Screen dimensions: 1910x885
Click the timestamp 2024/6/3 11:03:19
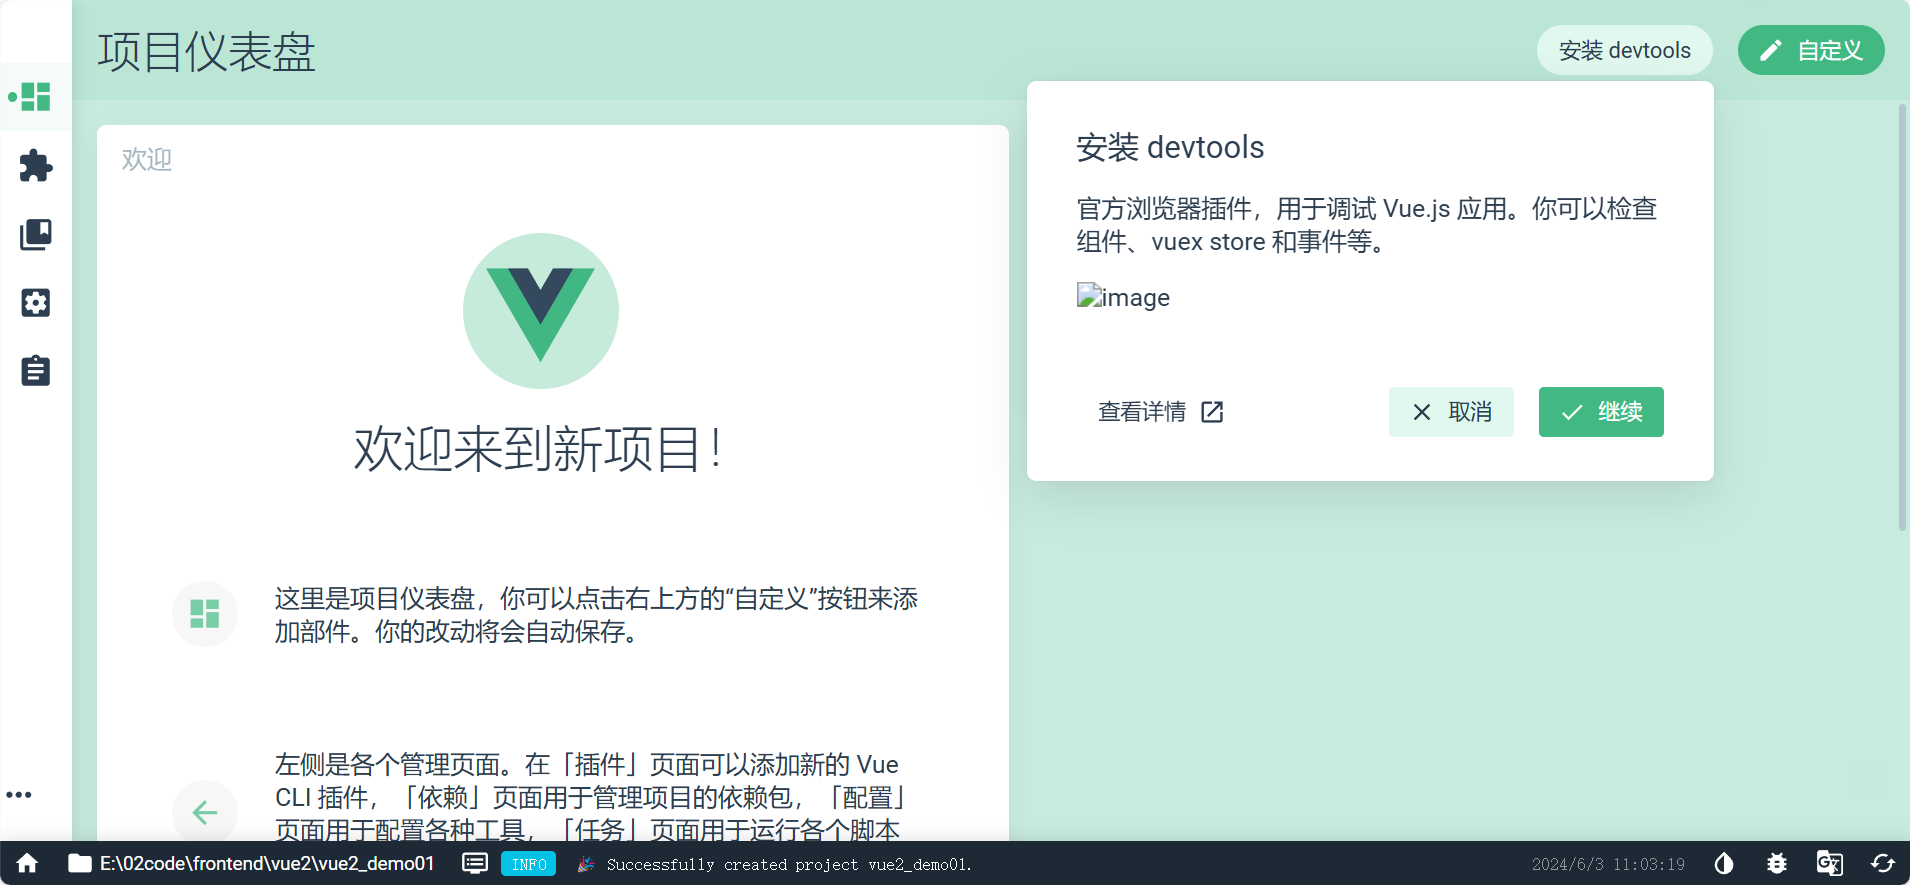[x=1608, y=864]
